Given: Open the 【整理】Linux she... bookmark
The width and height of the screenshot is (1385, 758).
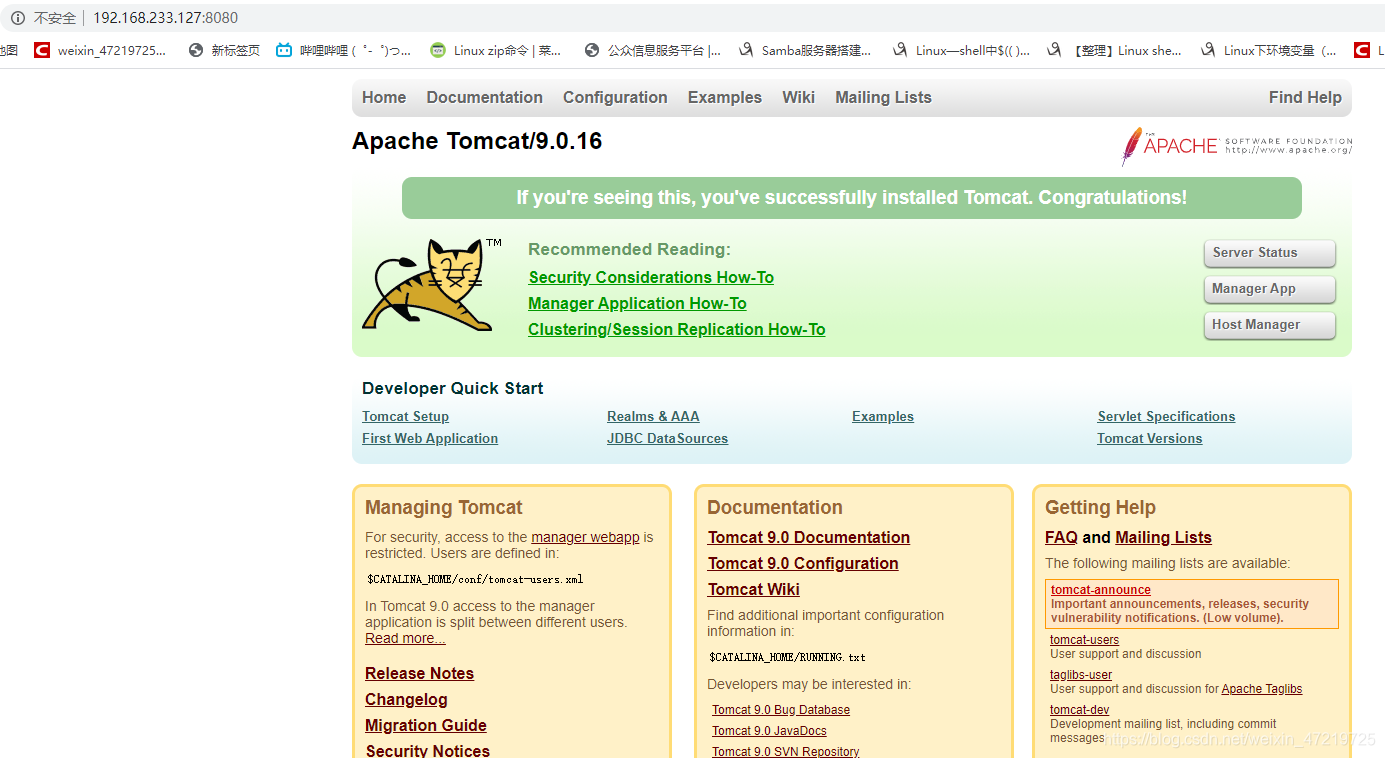Looking at the screenshot, I should click(1115, 50).
